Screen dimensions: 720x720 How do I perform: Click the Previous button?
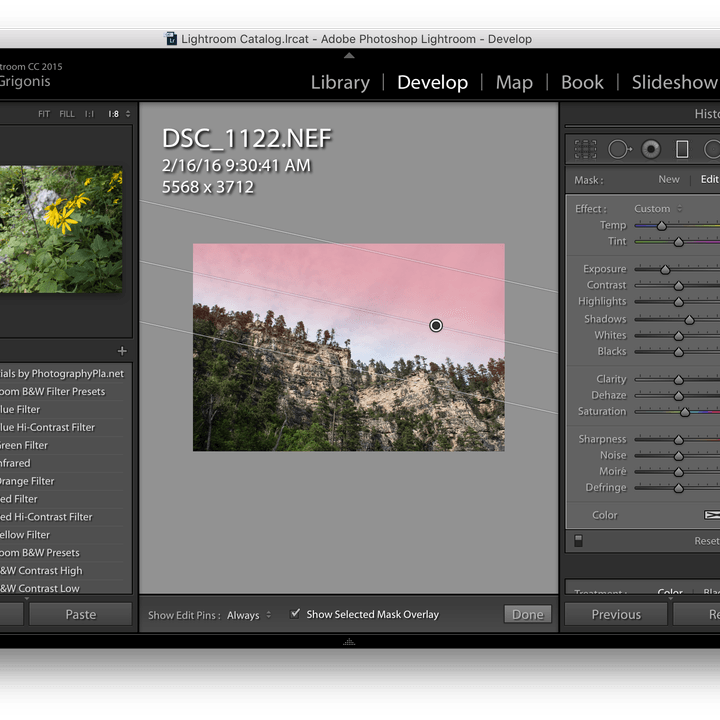click(616, 614)
